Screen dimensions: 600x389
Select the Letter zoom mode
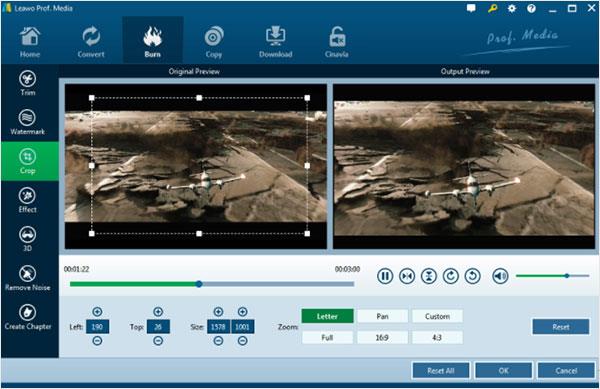(x=327, y=316)
